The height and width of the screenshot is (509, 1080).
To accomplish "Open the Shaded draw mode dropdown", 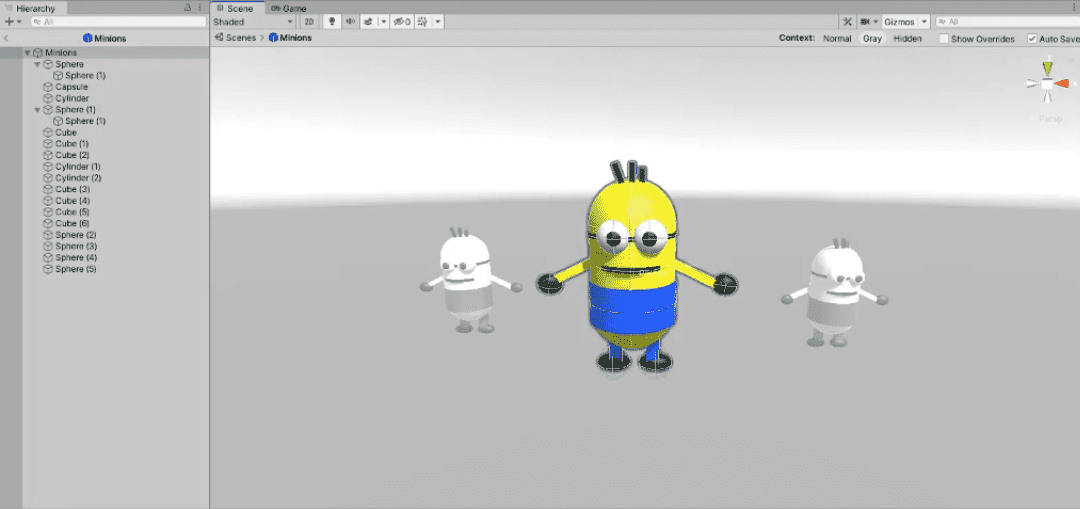I will [x=253, y=22].
